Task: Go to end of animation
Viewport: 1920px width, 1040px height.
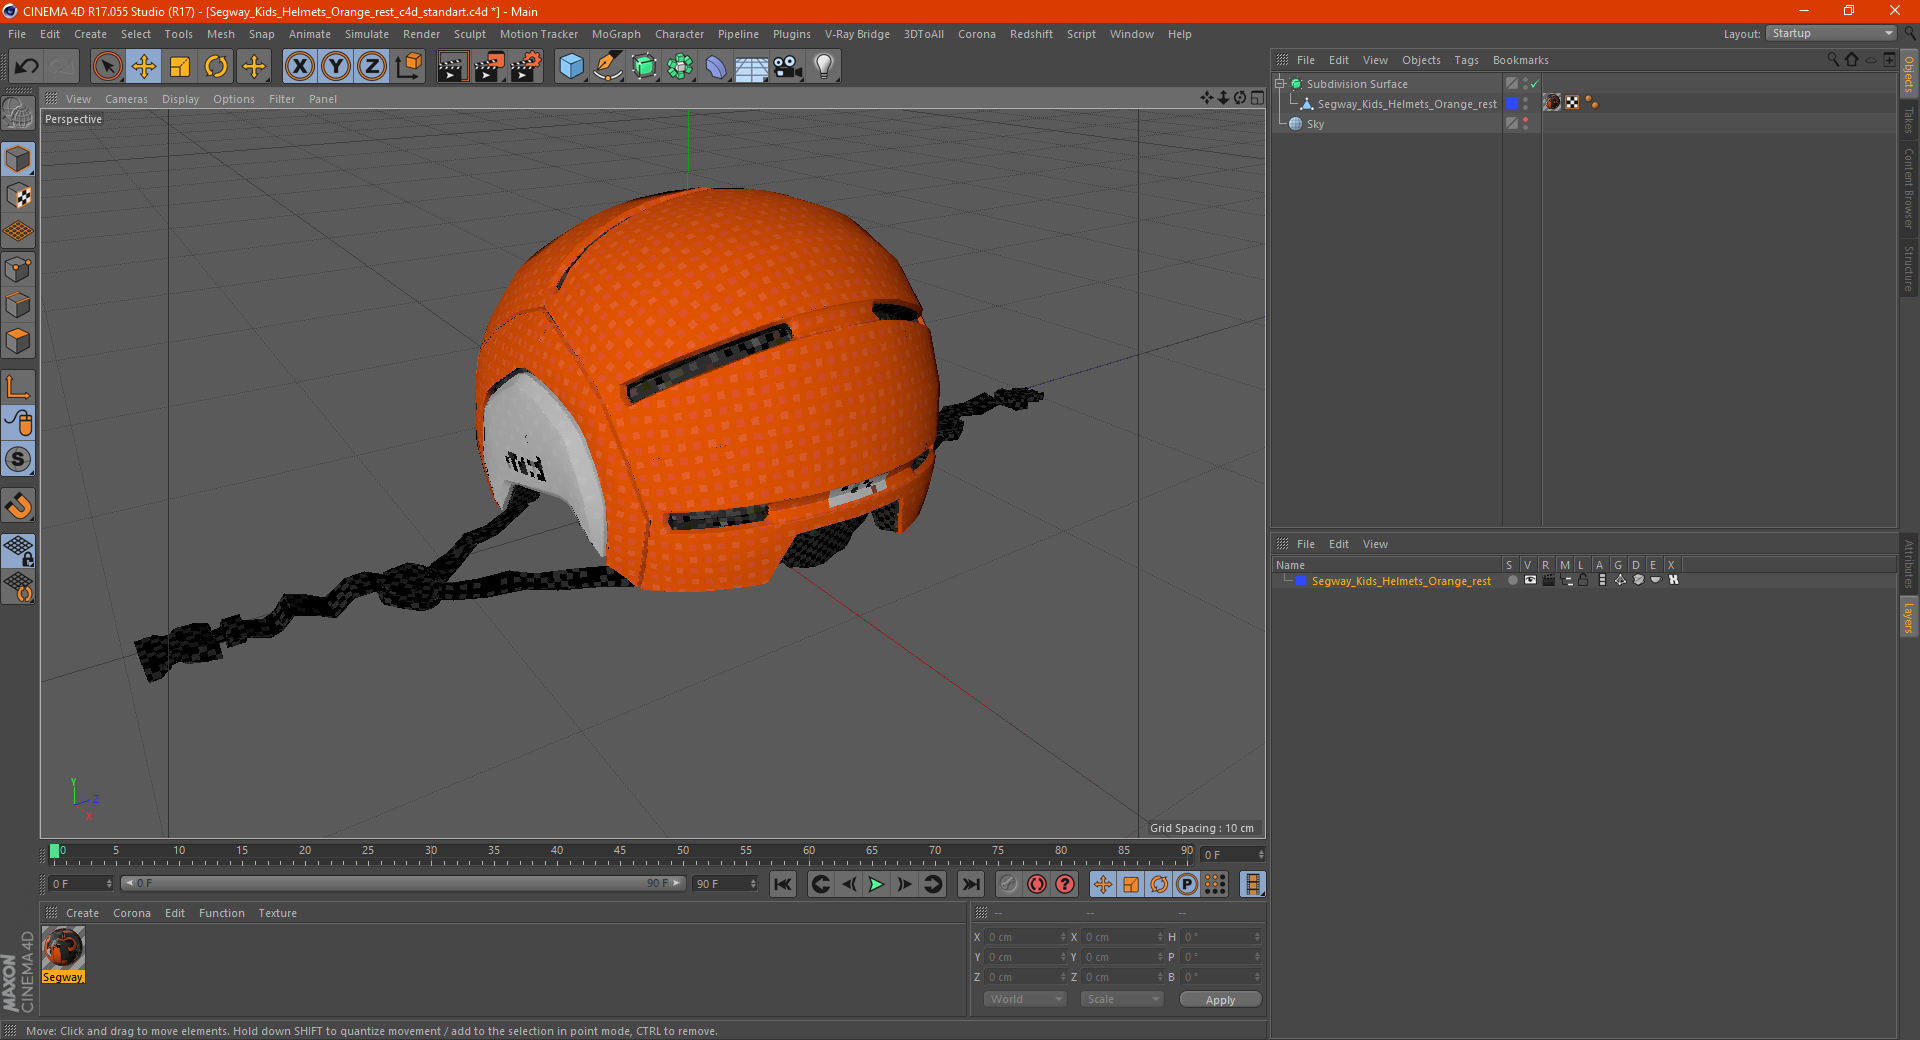Action: [x=971, y=884]
